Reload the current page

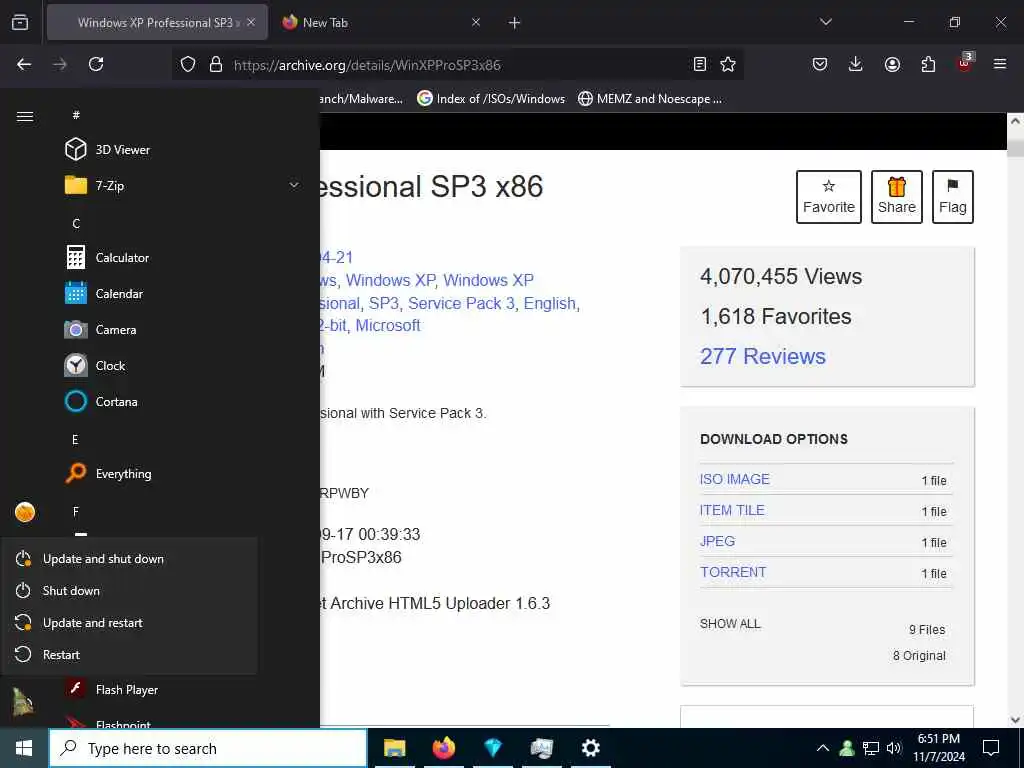pos(96,64)
